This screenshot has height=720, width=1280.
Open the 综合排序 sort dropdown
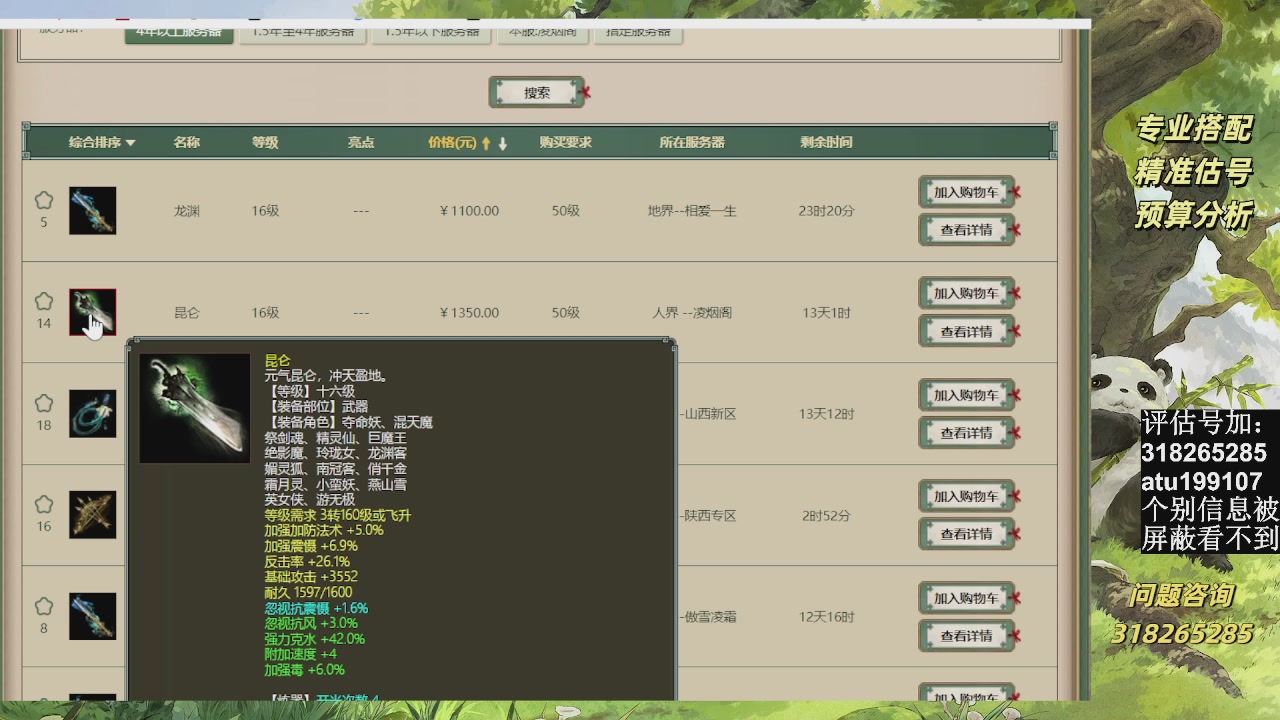[x=101, y=143]
